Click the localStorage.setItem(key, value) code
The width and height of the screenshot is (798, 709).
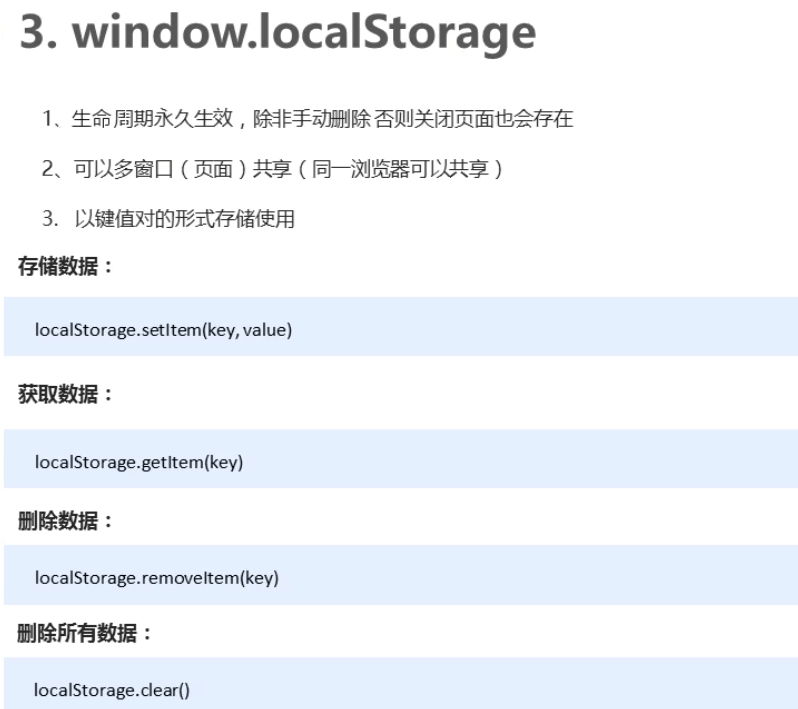click(163, 330)
